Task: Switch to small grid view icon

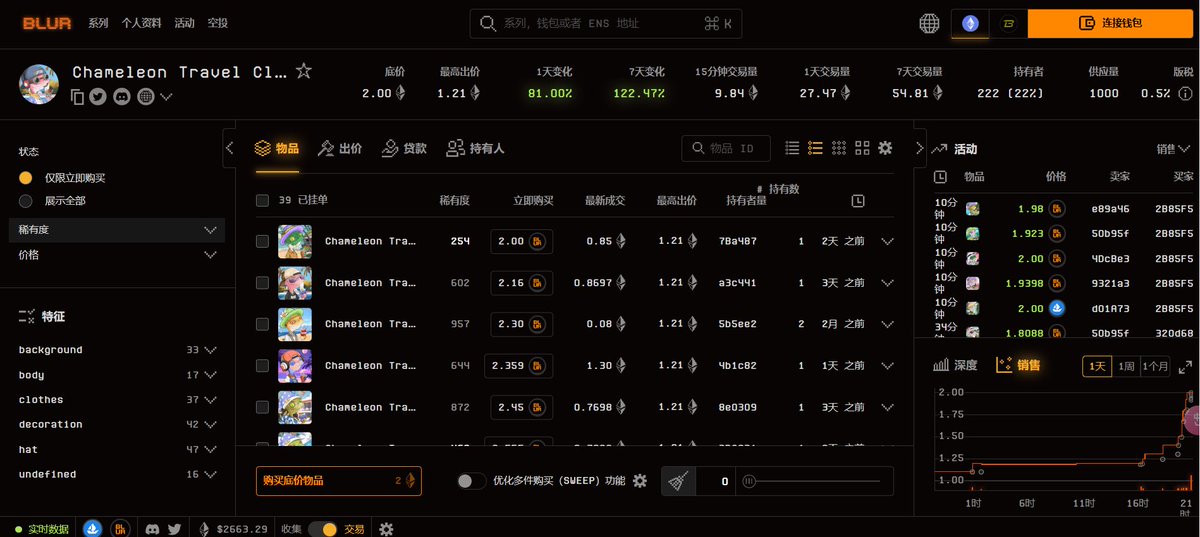Action: (839, 148)
